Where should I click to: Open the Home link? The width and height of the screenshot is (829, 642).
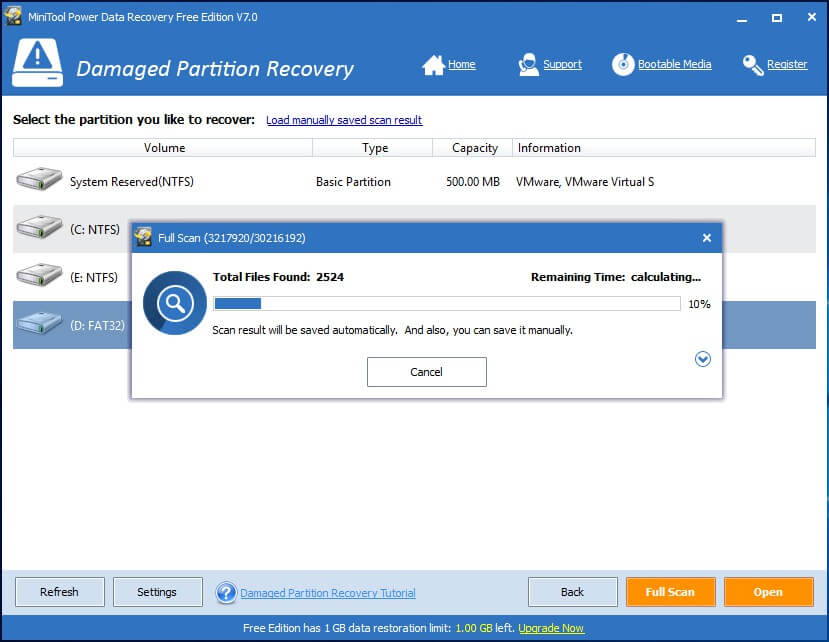tap(462, 65)
